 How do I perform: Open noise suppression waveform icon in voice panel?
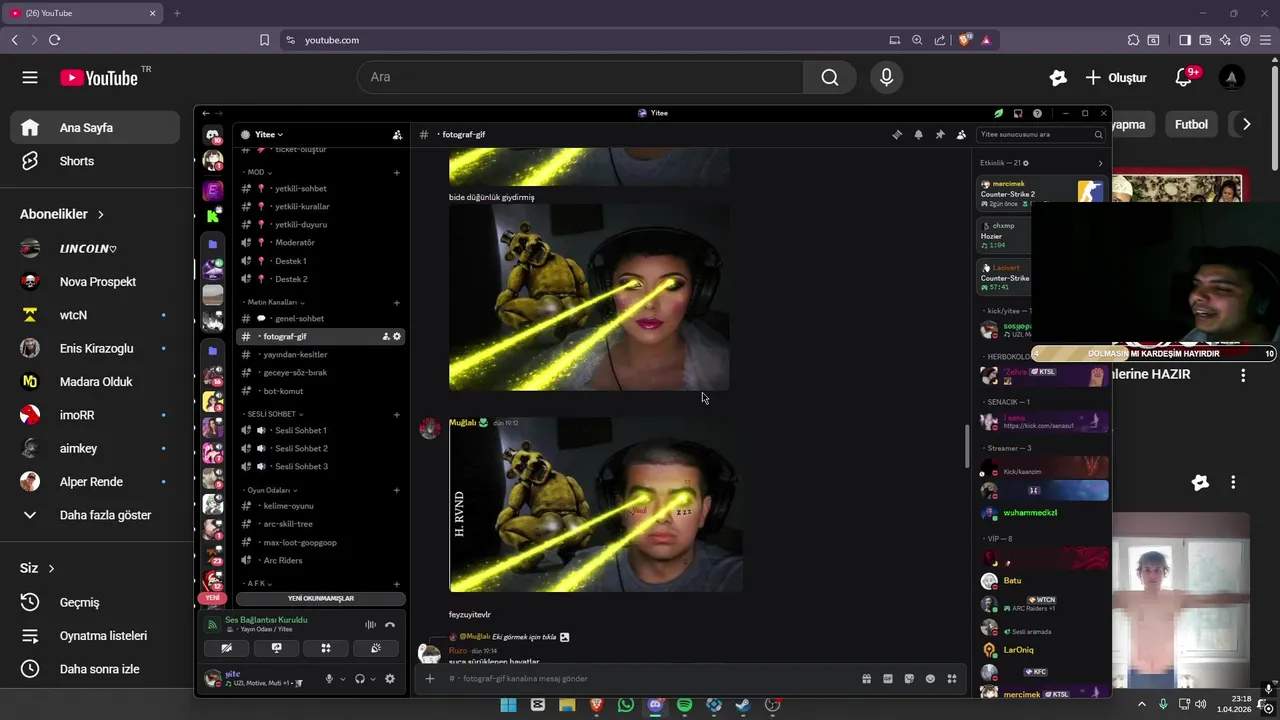click(x=370, y=625)
